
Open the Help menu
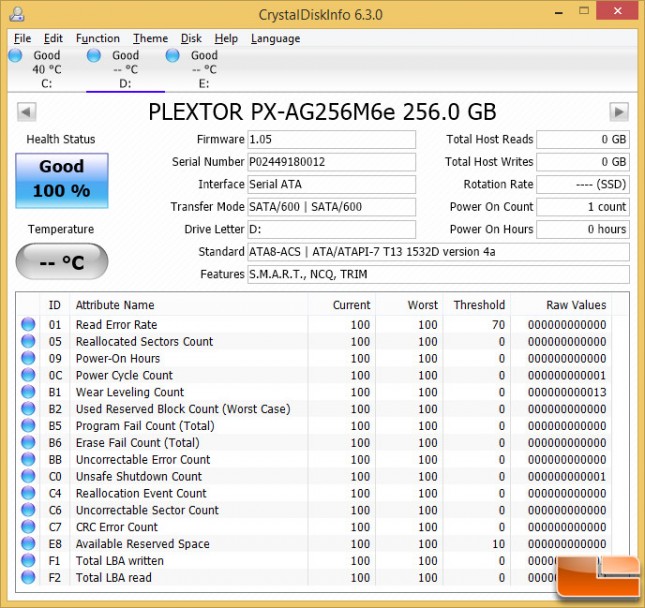point(226,38)
